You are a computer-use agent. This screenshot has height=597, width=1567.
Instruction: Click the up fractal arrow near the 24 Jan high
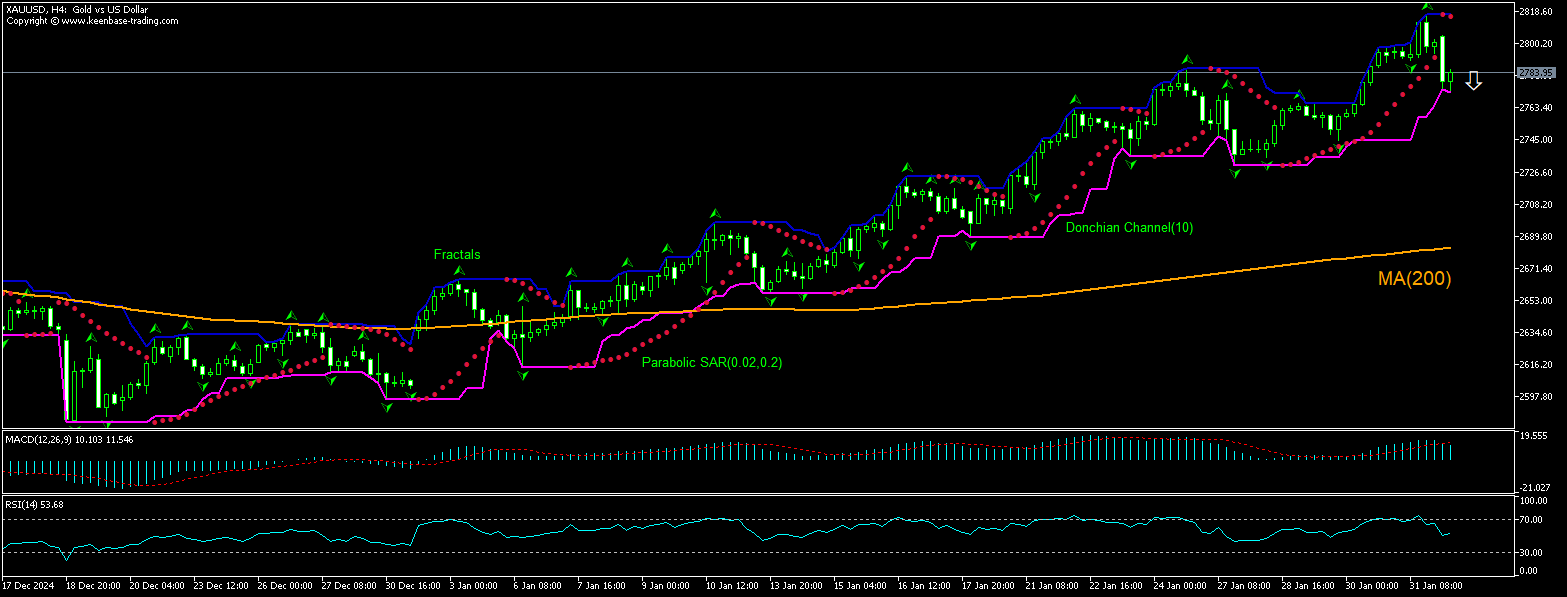[x=1188, y=58]
